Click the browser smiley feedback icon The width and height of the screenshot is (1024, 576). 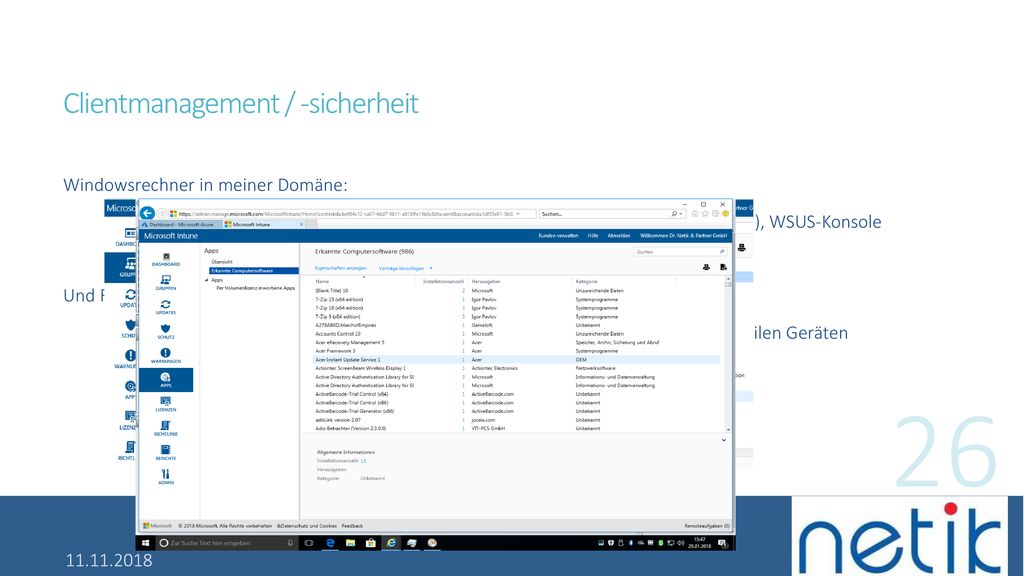(725, 214)
